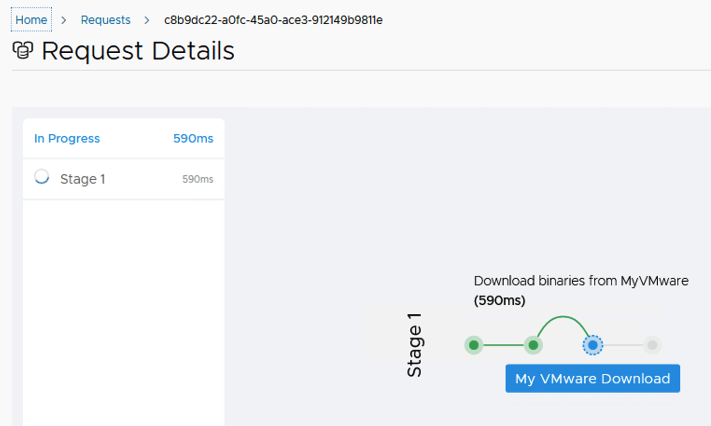Click the chevron separator after Requests

click(x=147, y=20)
